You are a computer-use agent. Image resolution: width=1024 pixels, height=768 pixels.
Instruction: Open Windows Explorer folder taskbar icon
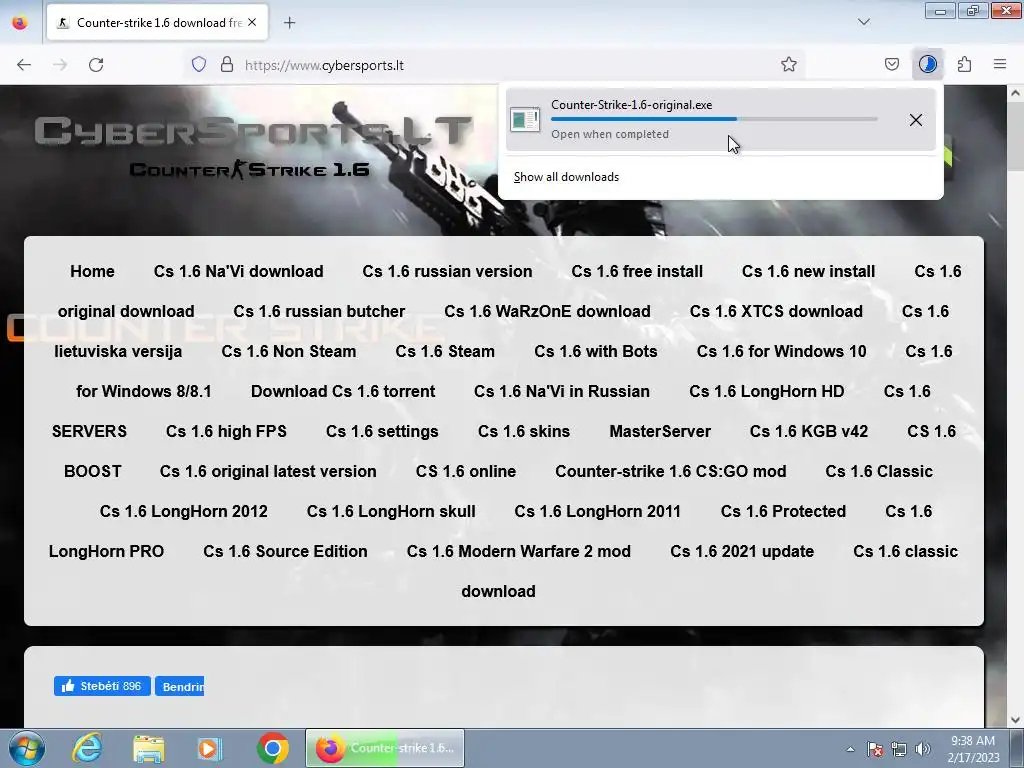pyautogui.click(x=149, y=748)
